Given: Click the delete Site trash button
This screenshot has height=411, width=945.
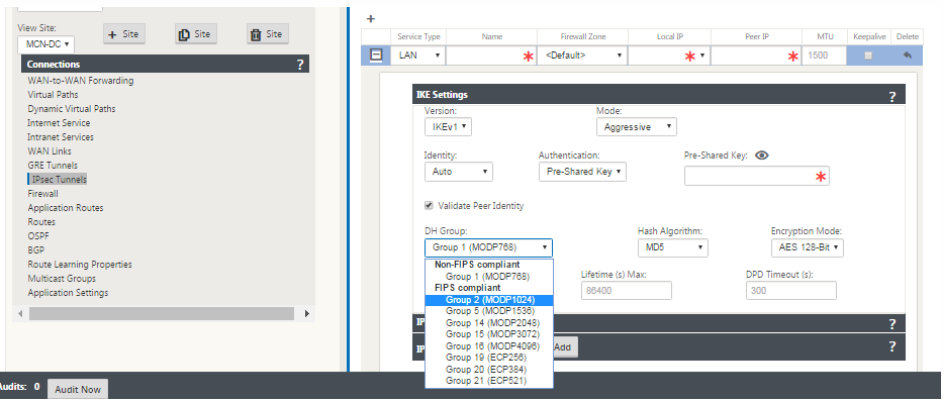Looking at the screenshot, I should [x=268, y=34].
